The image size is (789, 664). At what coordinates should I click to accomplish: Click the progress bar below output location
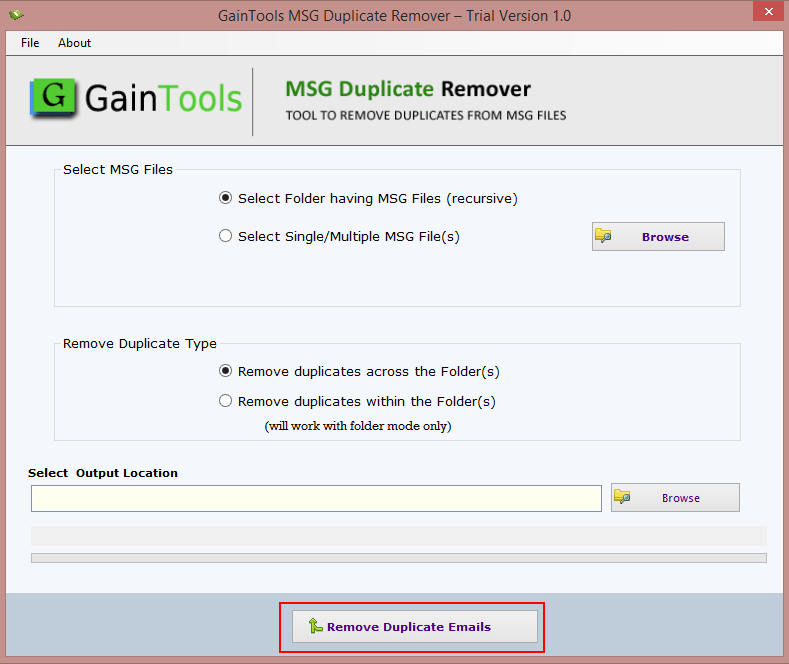[x=399, y=558]
